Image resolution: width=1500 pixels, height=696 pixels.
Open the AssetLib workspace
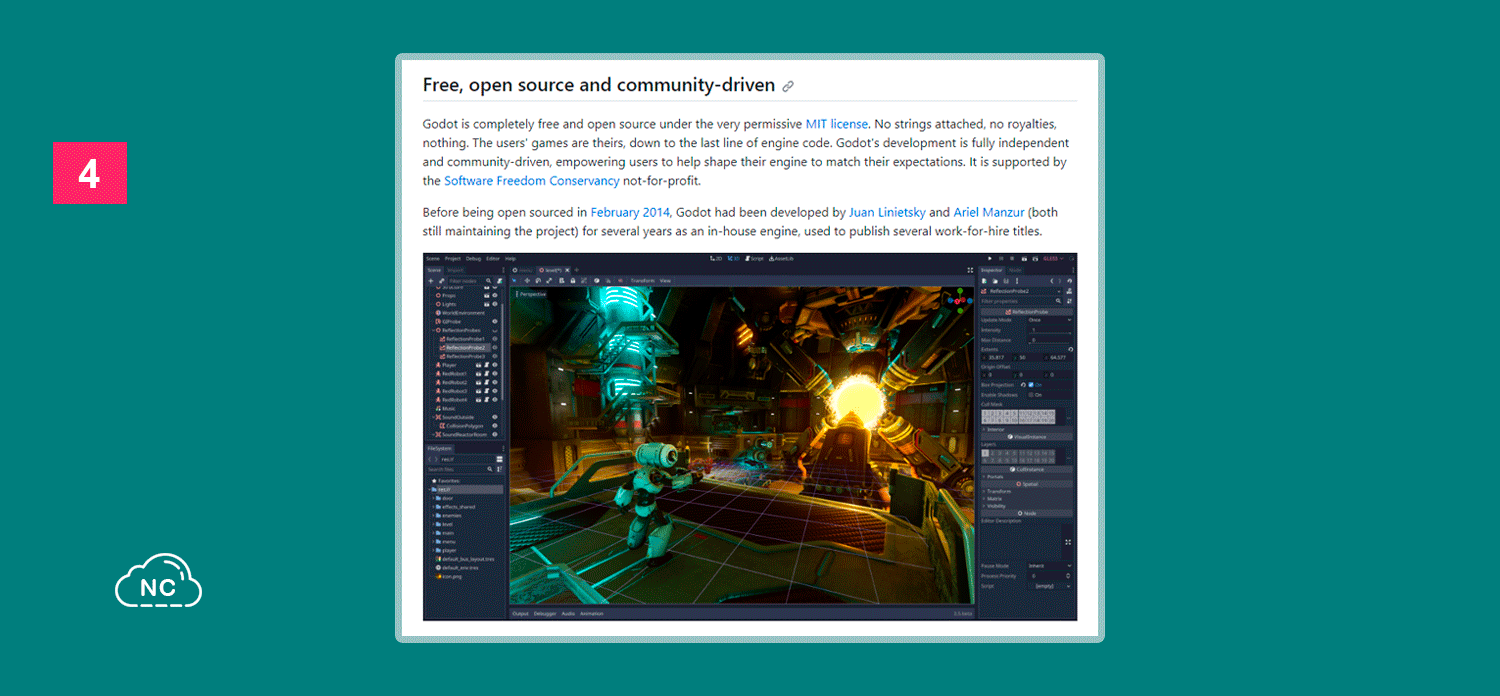click(x=781, y=258)
